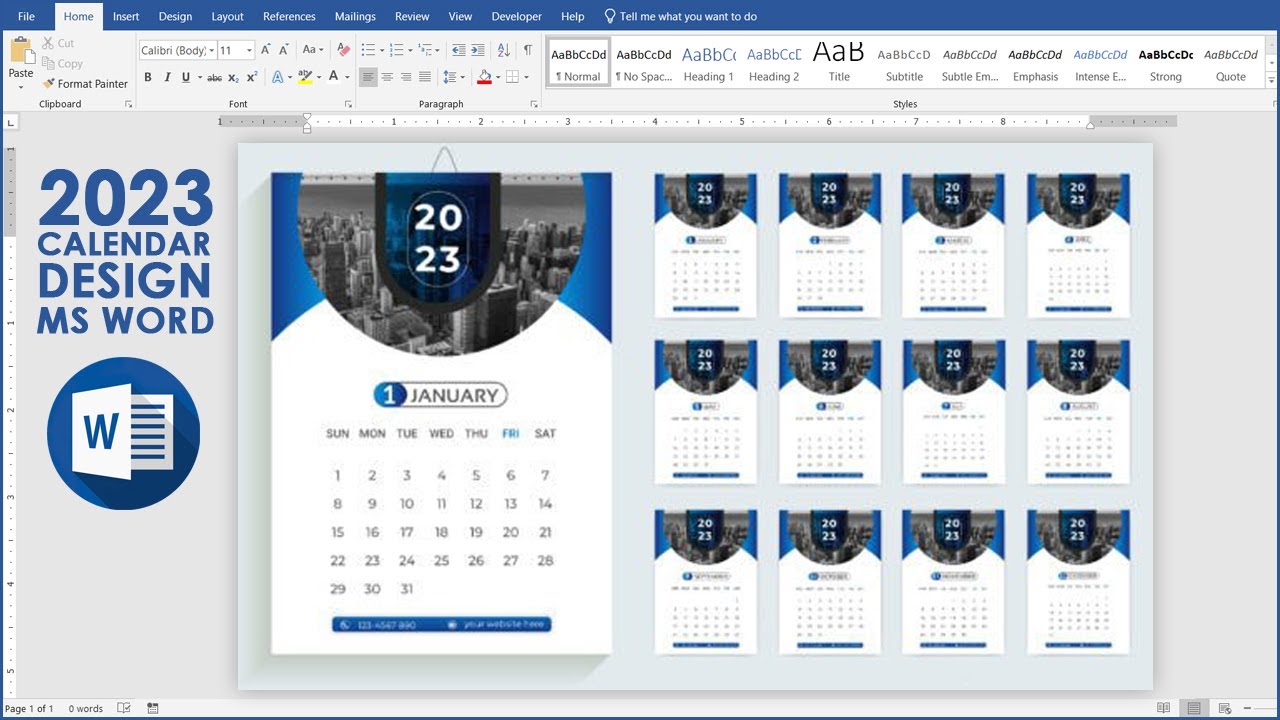
Task: Expand the font color dropdown arrow
Action: [346, 77]
